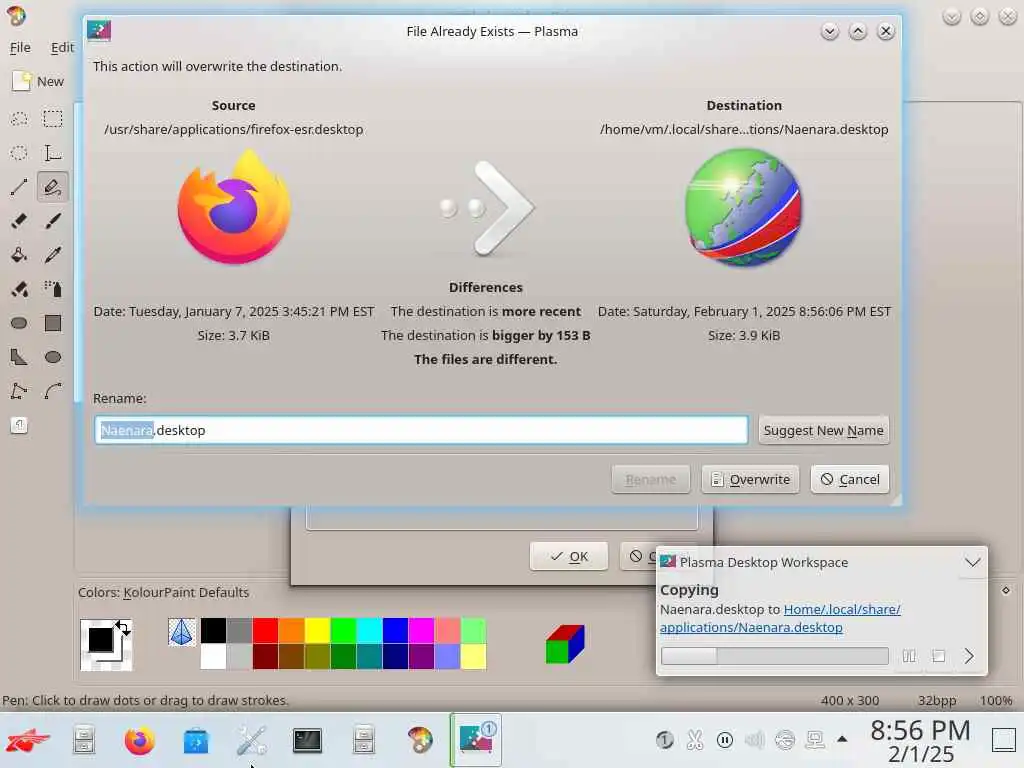1024x768 pixels.
Task: Select the Rounded Rectangle tool
Action: point(19,323)
